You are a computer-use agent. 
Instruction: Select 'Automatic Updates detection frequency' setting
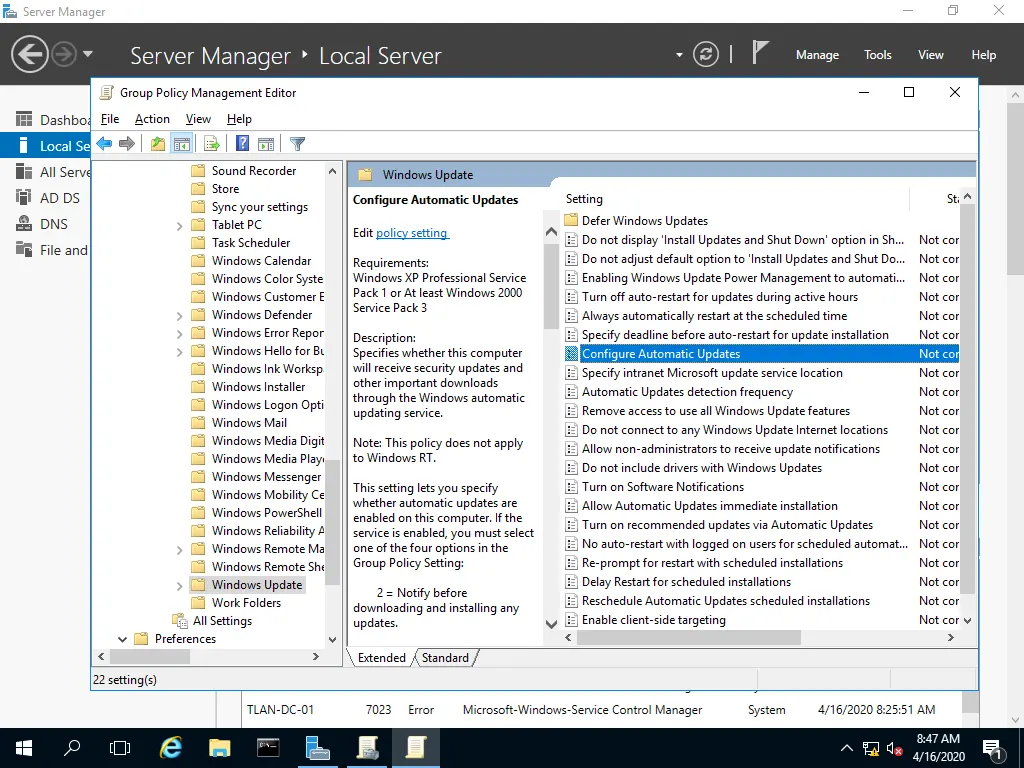(x=687, y=392)
